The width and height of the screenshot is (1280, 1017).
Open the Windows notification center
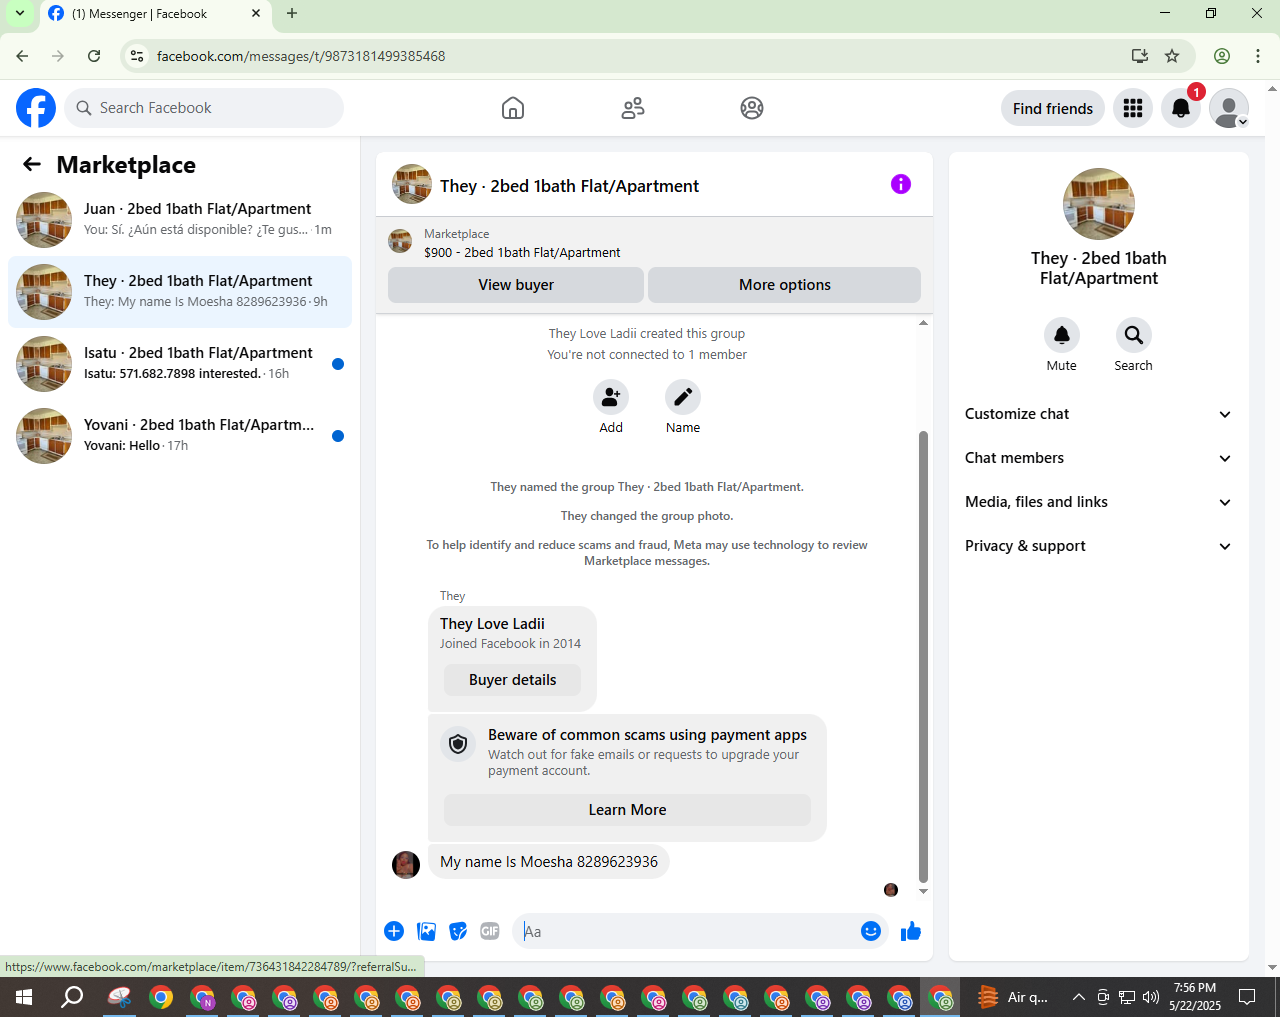pyautogui.click(x=1247, y=997)
